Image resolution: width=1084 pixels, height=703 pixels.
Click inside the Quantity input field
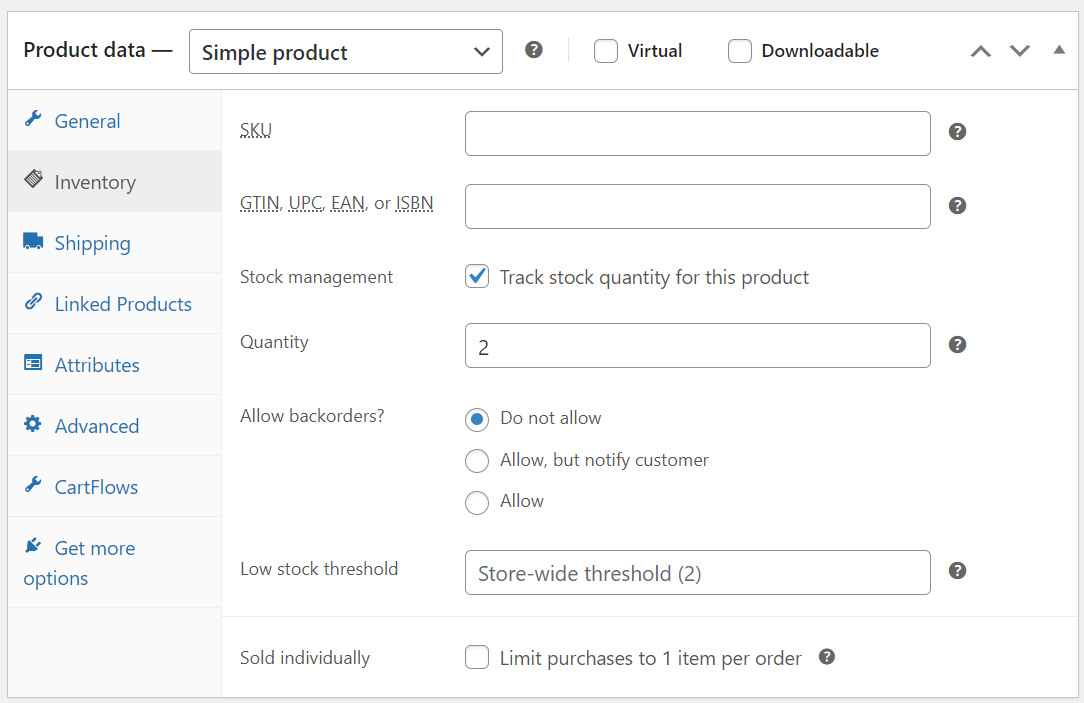tap(697, 344)
